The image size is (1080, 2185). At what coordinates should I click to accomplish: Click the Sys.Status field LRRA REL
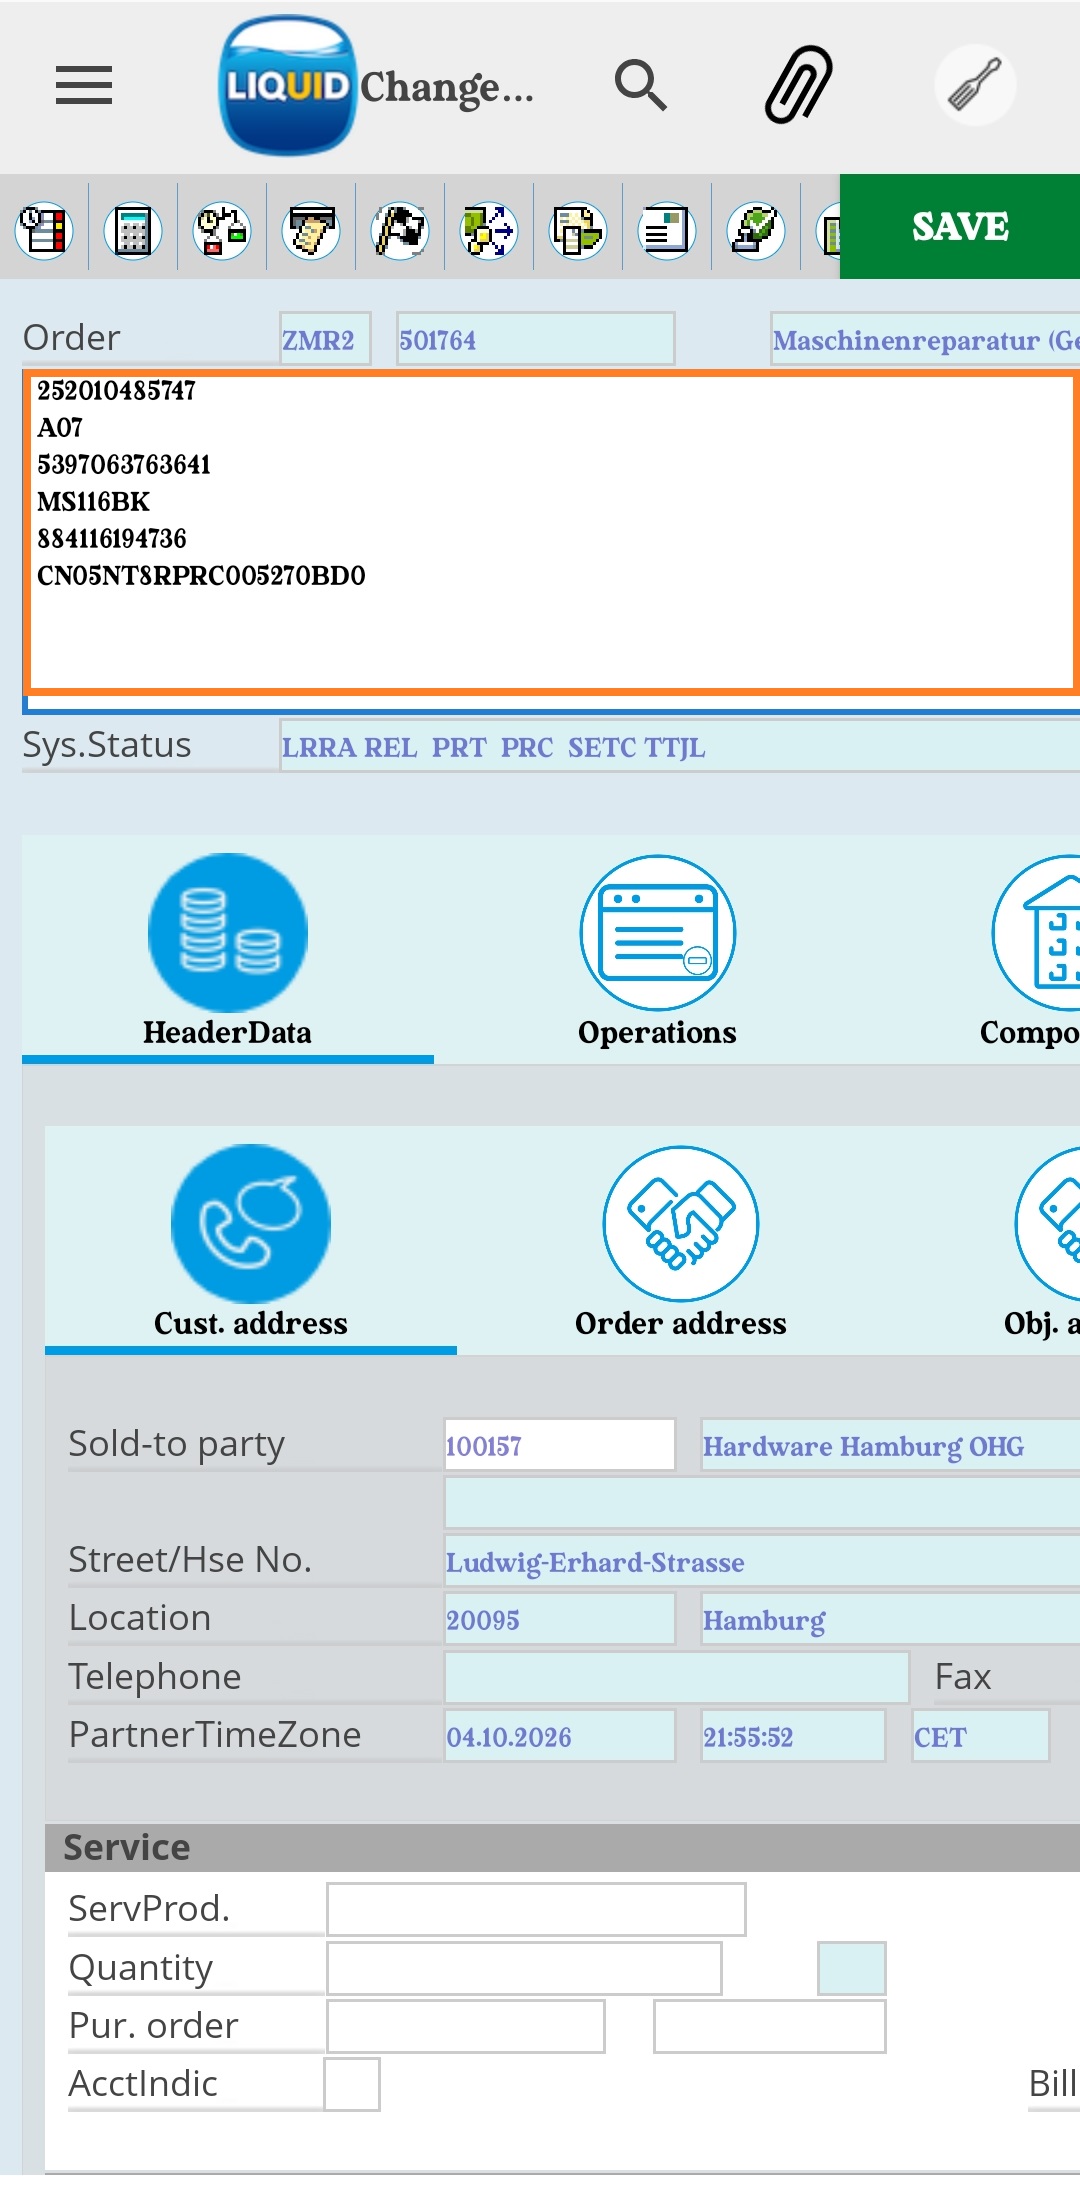click(680, 746)
